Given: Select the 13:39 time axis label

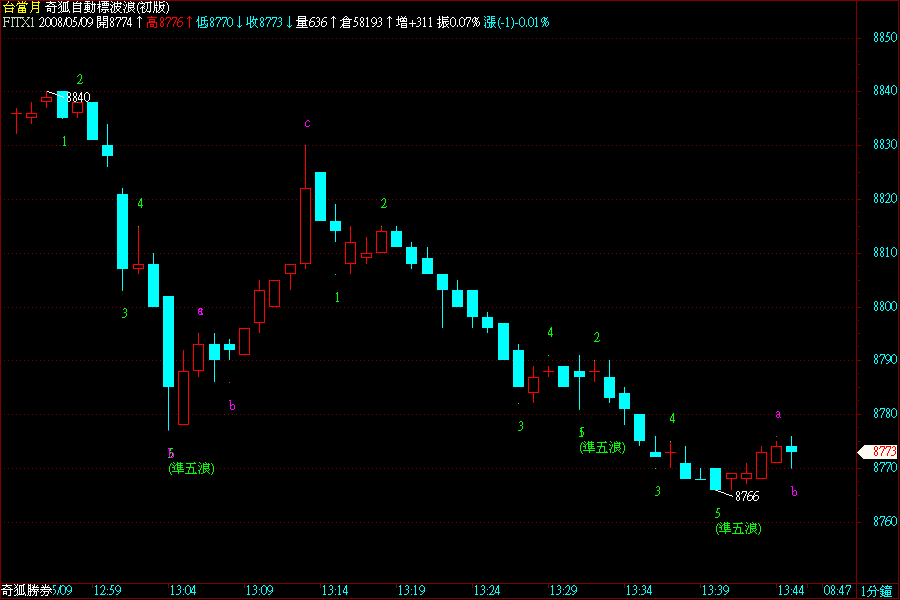Looking at the screenshot, I should click(715, 590).
